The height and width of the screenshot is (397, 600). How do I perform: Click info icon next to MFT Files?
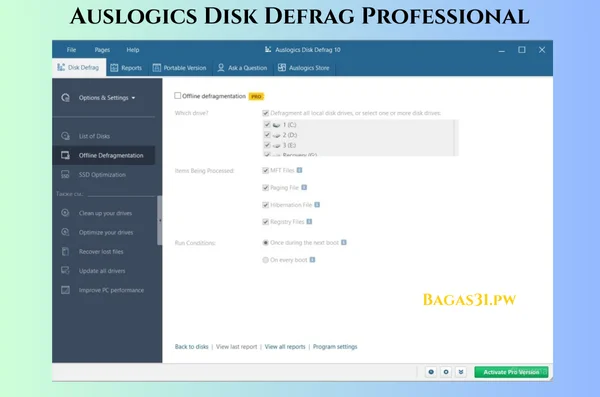[x=299, y=170]
